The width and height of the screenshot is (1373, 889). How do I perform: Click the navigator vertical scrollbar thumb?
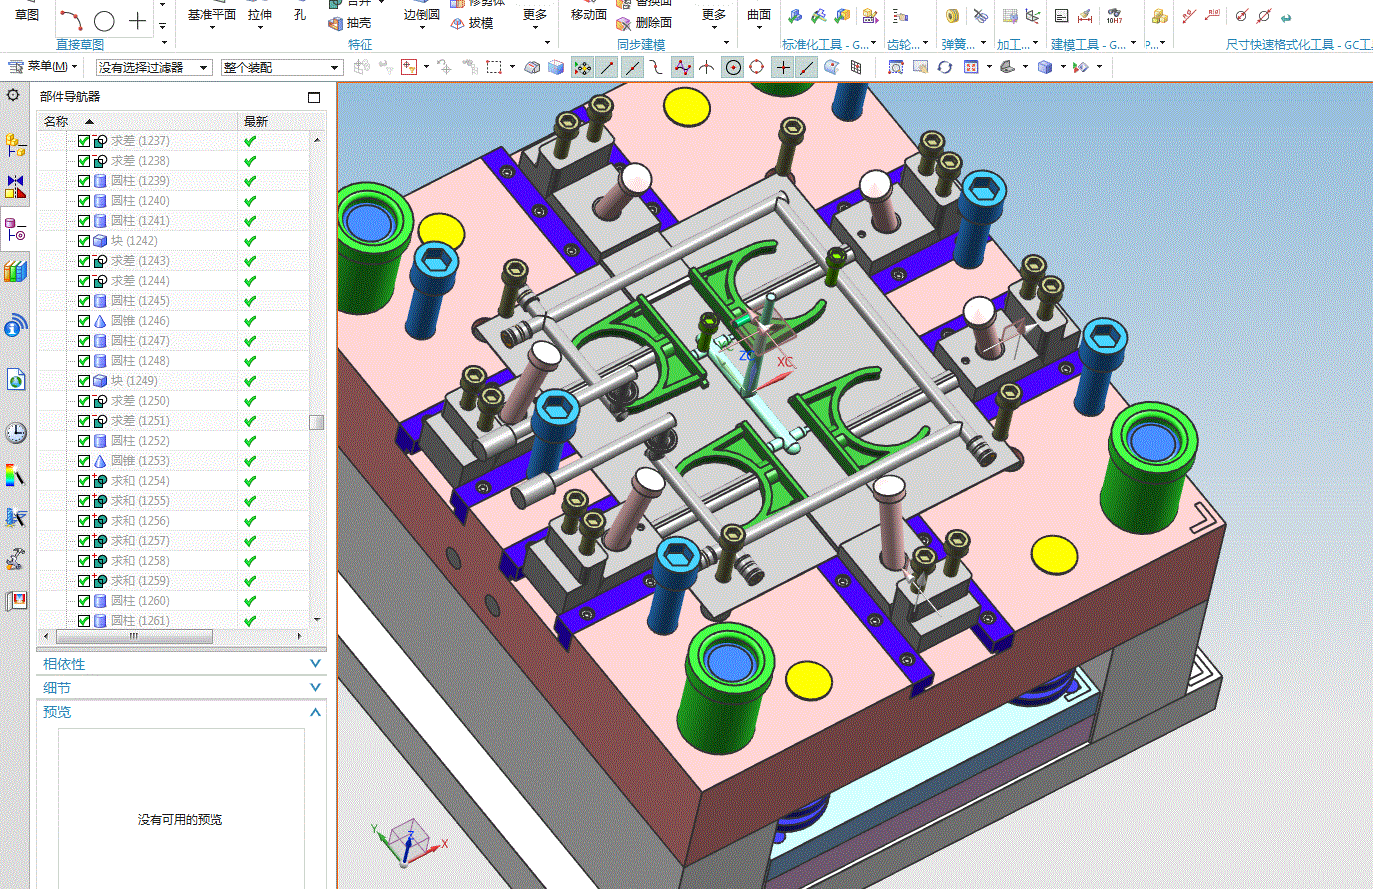click(x=317, y=422)
